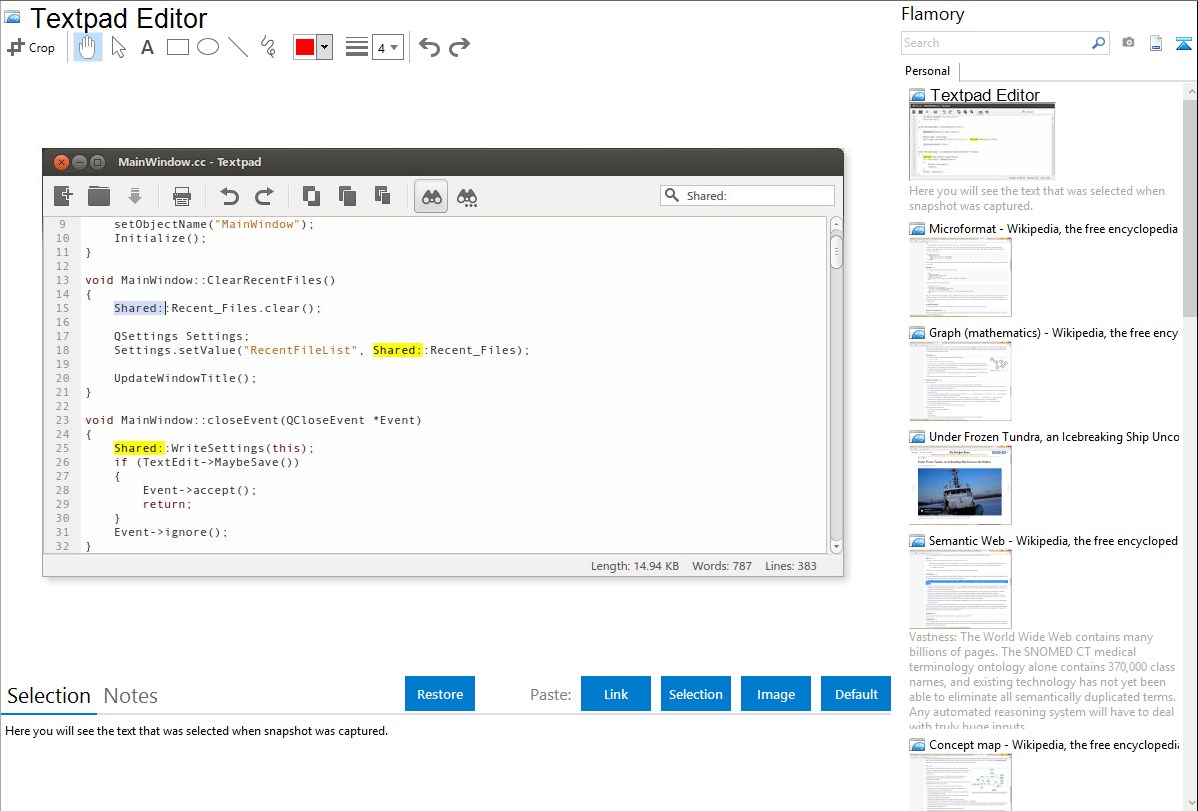Switch to the Notes tab
Viewport: 1198px width, 811px height.
click(131, 696)
